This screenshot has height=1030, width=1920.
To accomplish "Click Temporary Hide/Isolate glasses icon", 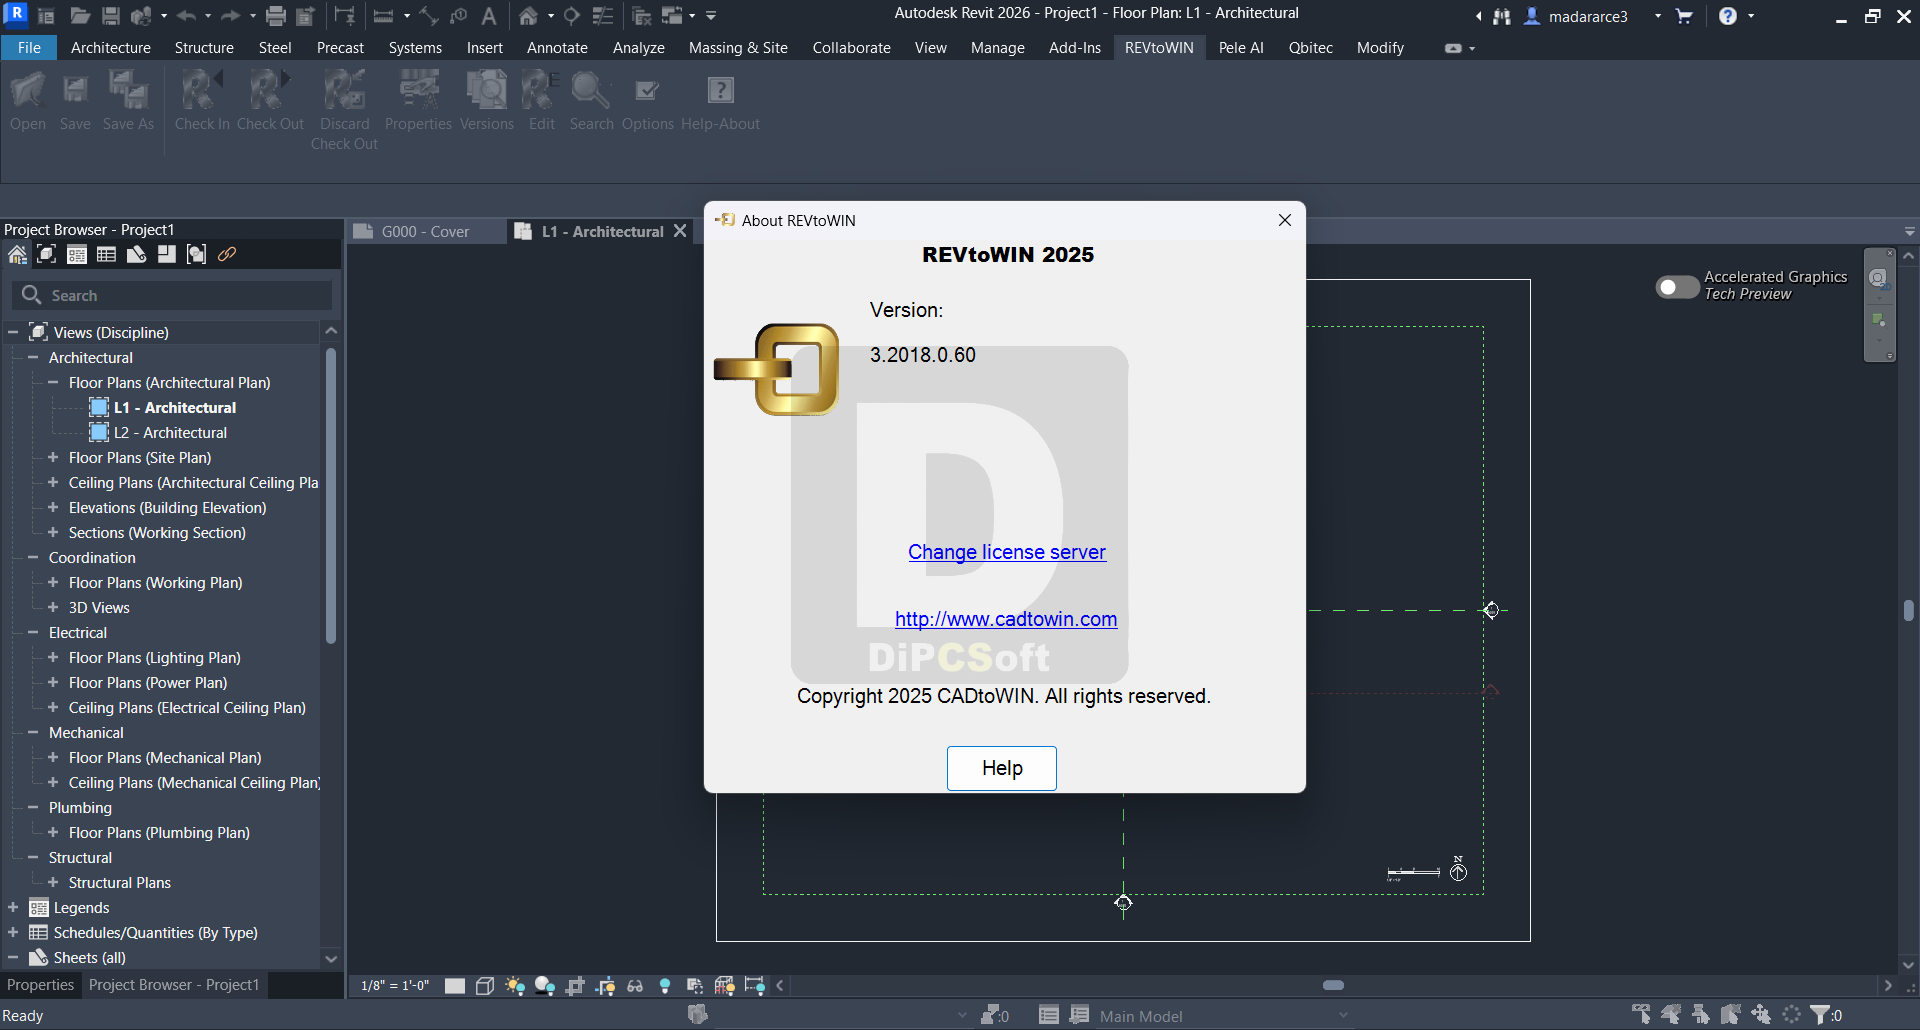I will (635, 986).
